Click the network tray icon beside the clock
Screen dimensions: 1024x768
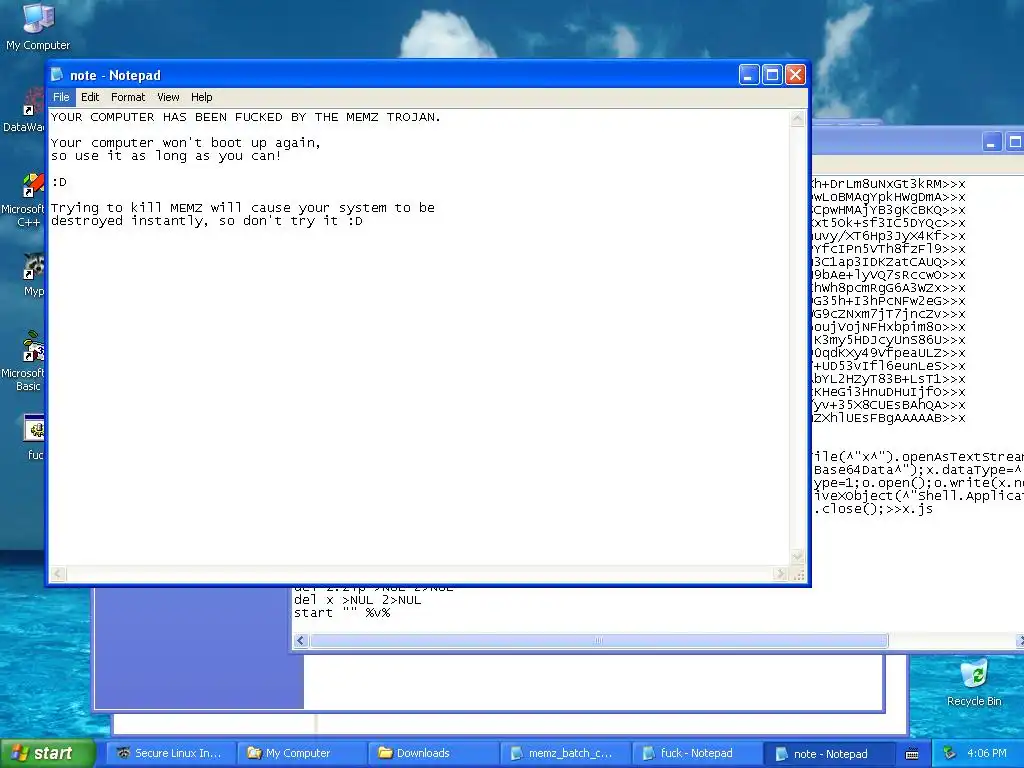tap(950, 753)
